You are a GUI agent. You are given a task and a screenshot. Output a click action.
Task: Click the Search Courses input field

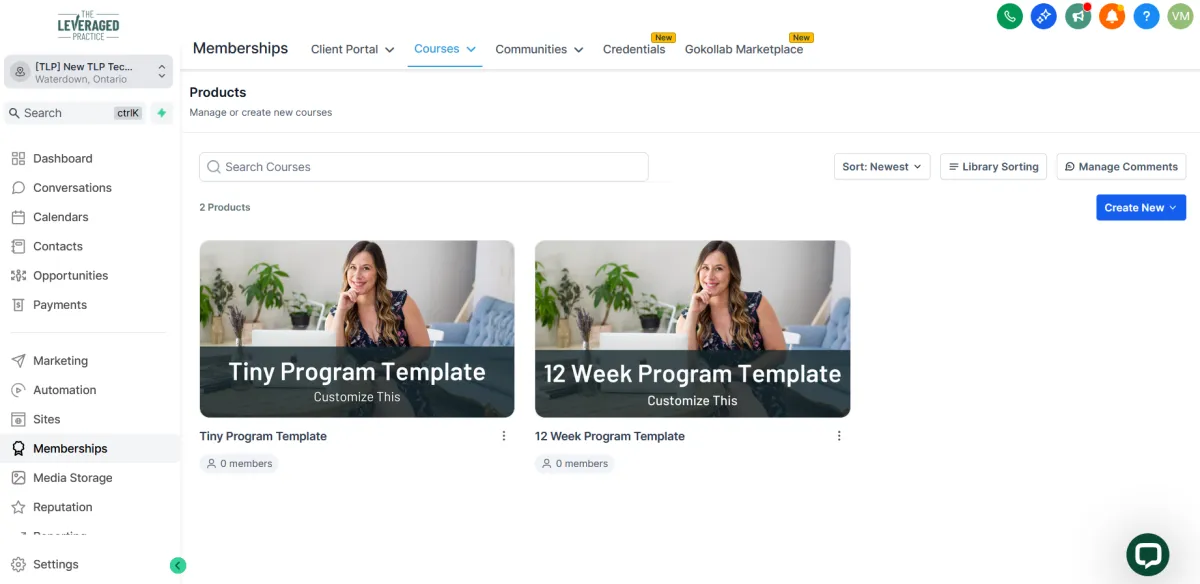point(424,167)
